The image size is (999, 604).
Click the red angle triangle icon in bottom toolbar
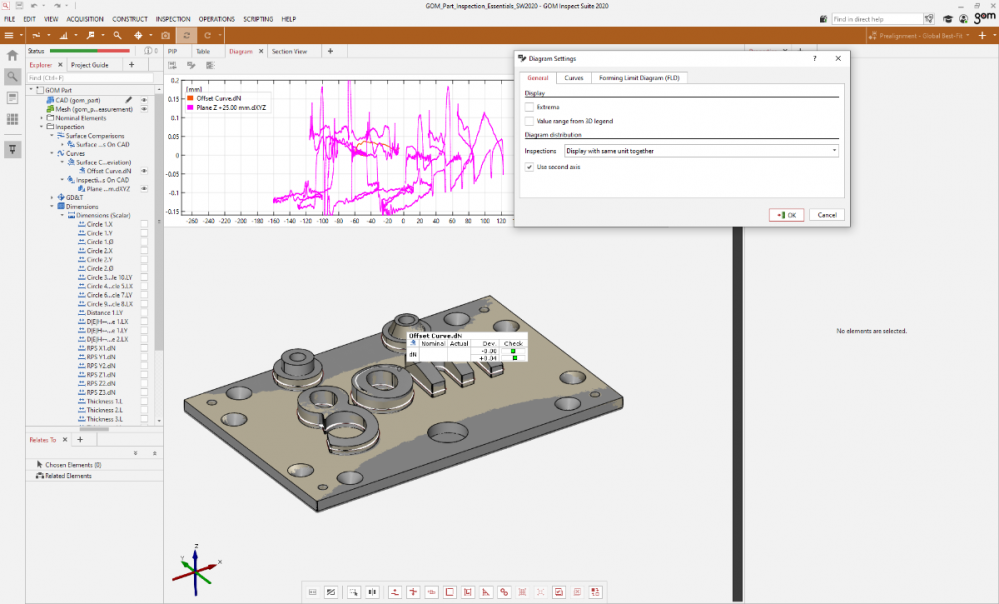[486, 592]
